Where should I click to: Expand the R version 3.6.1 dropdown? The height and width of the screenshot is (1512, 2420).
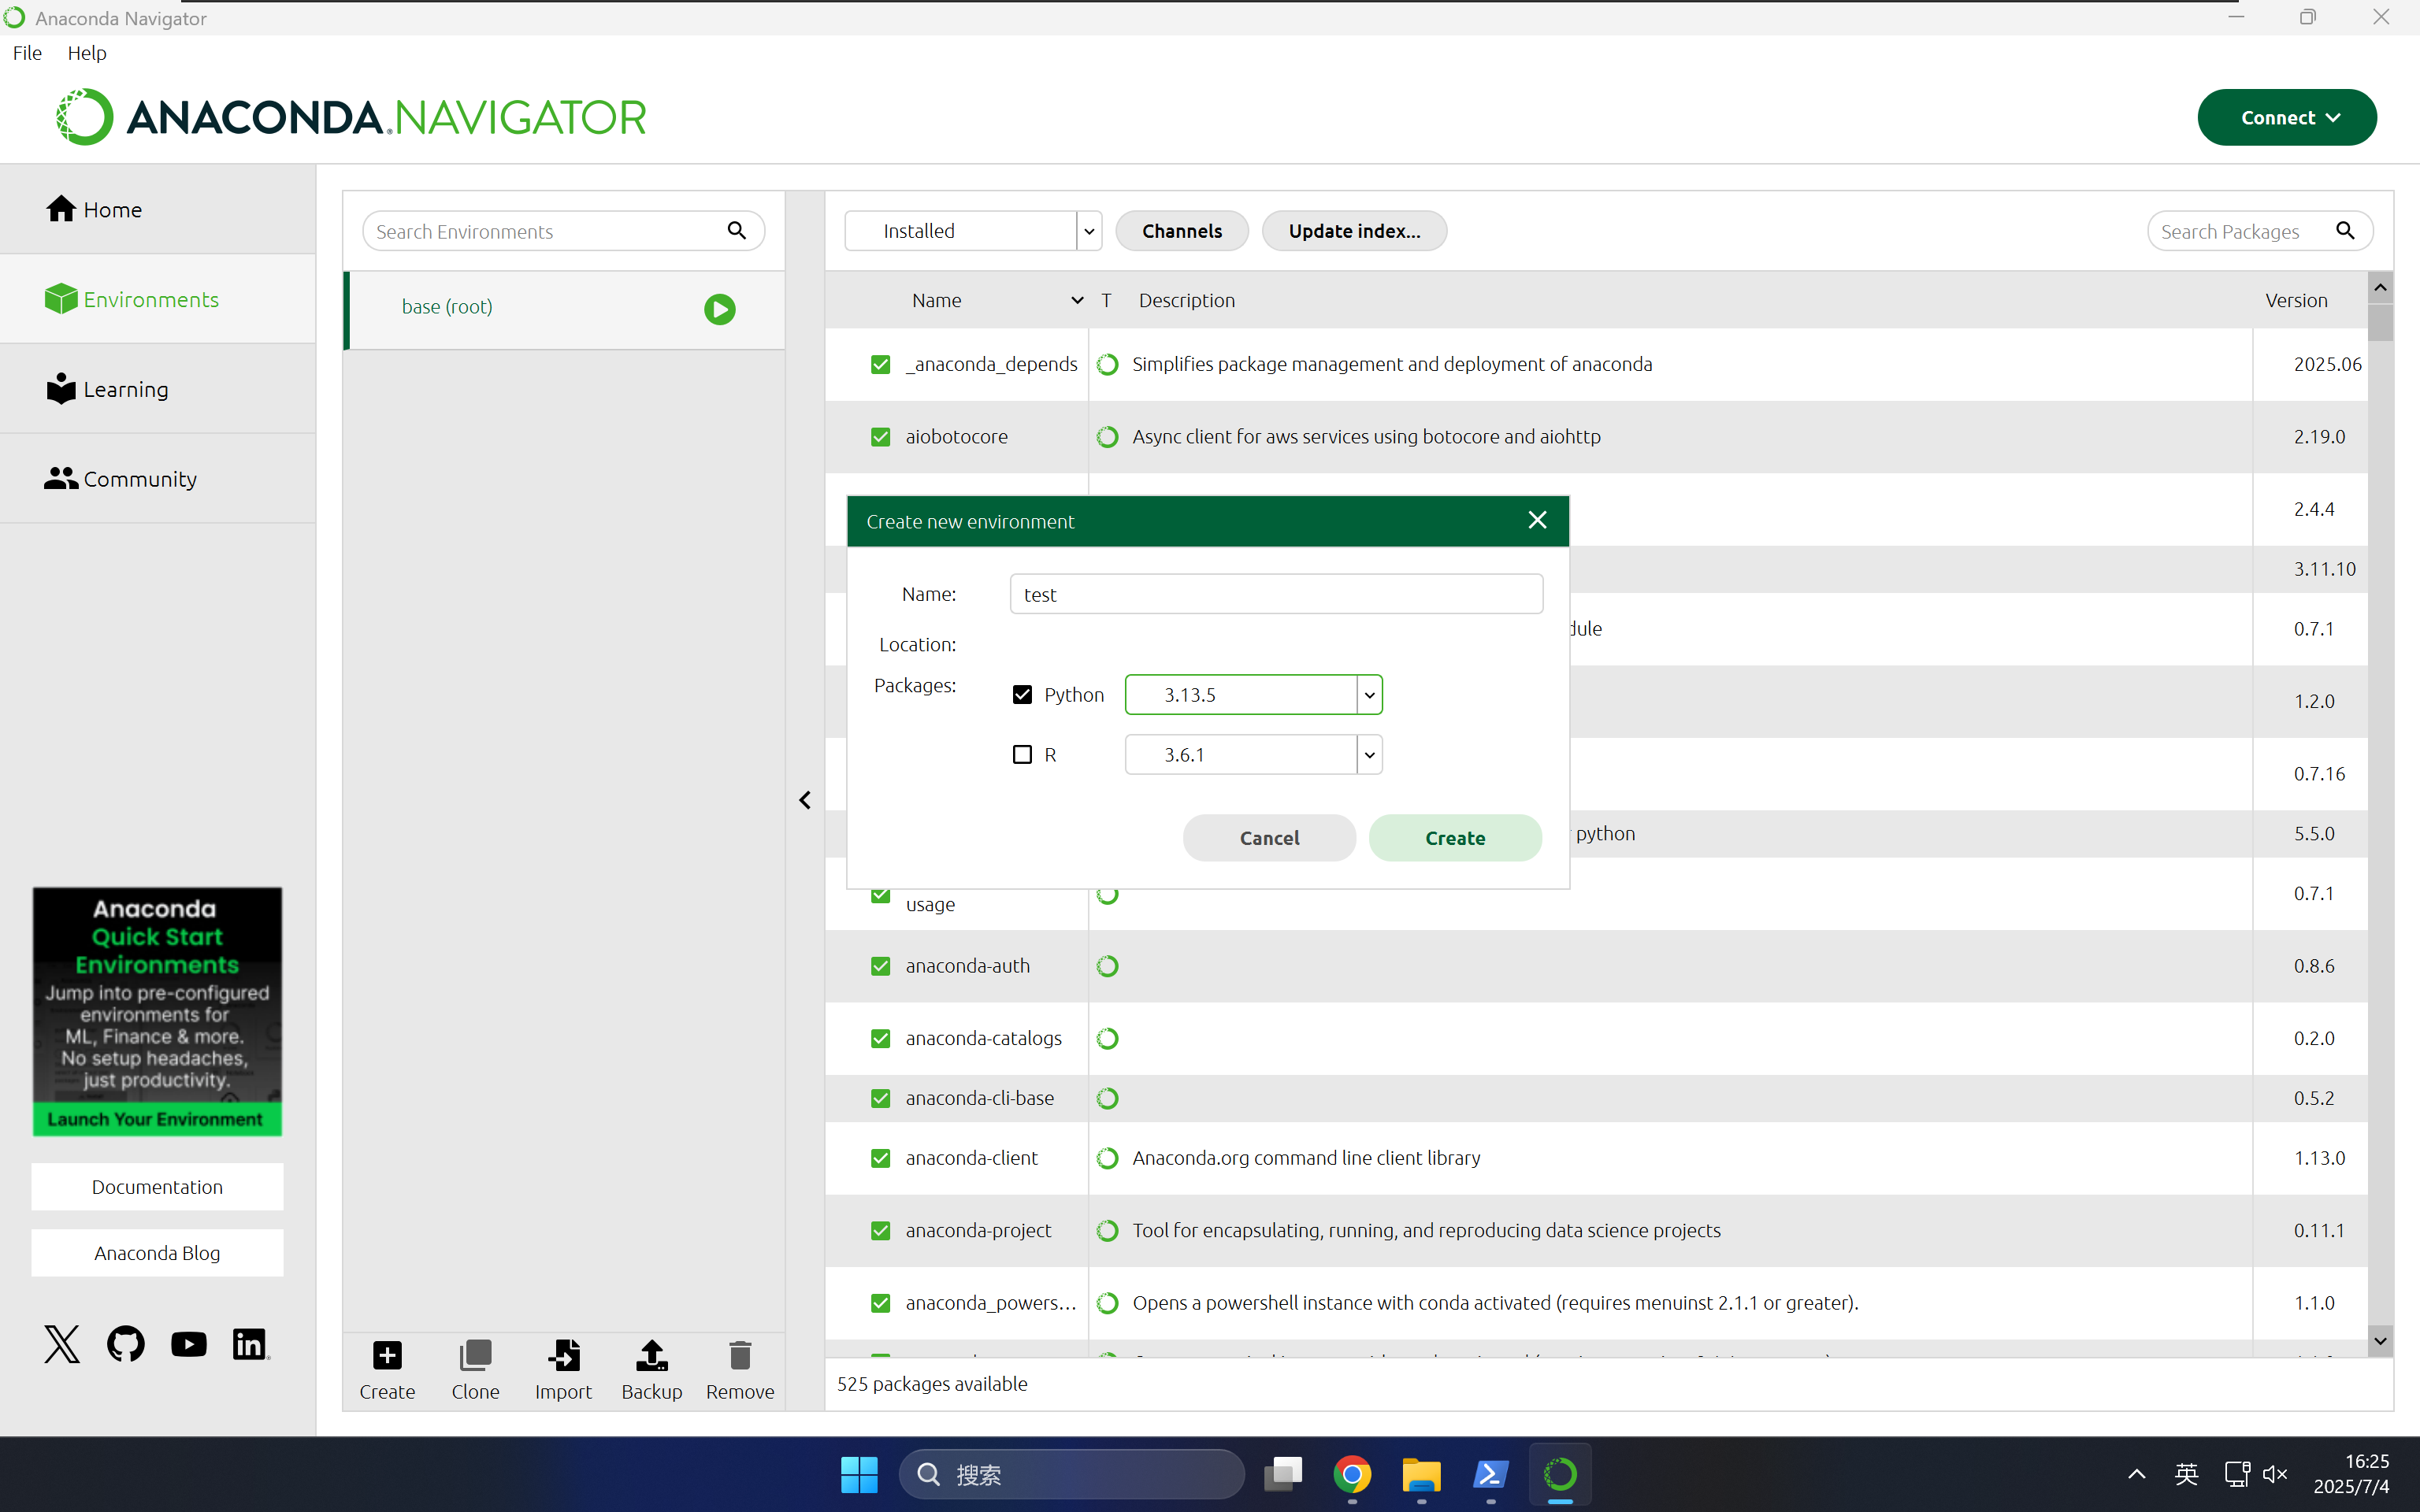tap(1369, 755)
